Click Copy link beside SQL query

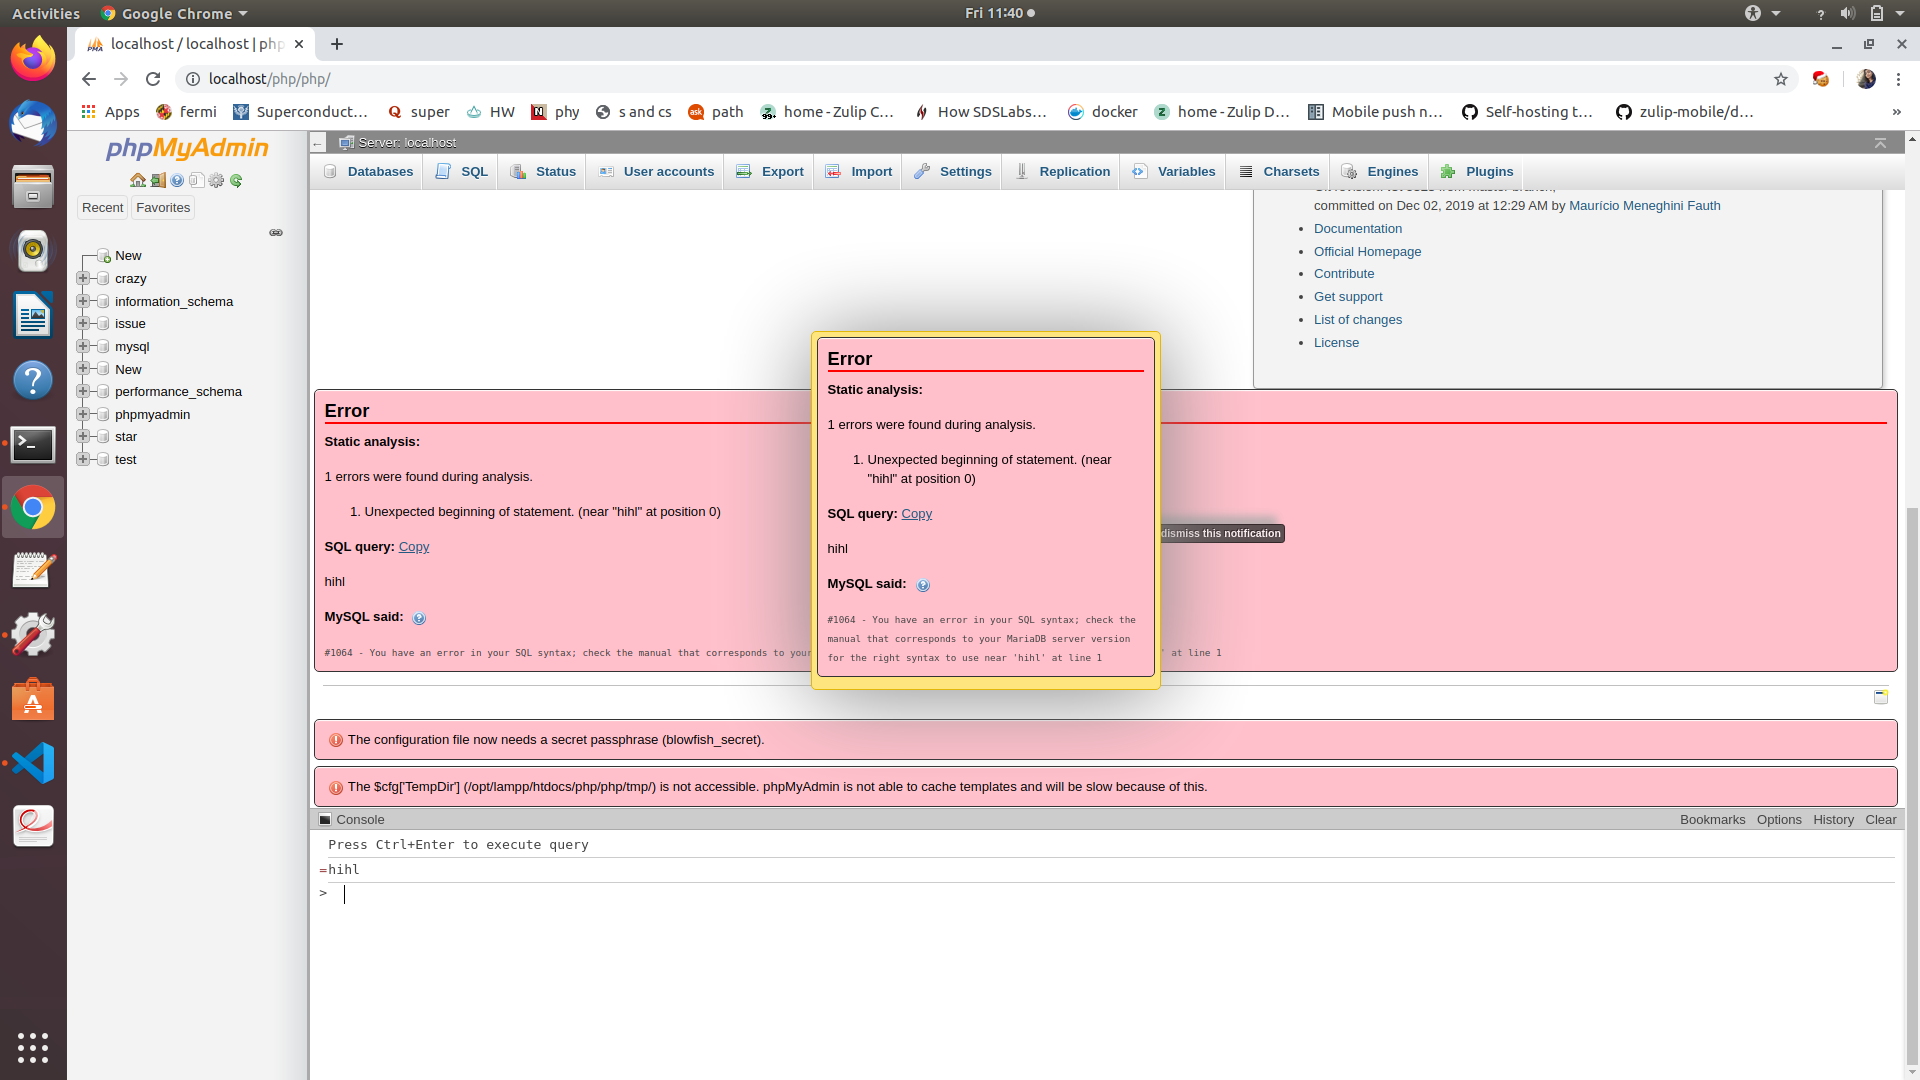coord(916,513)
